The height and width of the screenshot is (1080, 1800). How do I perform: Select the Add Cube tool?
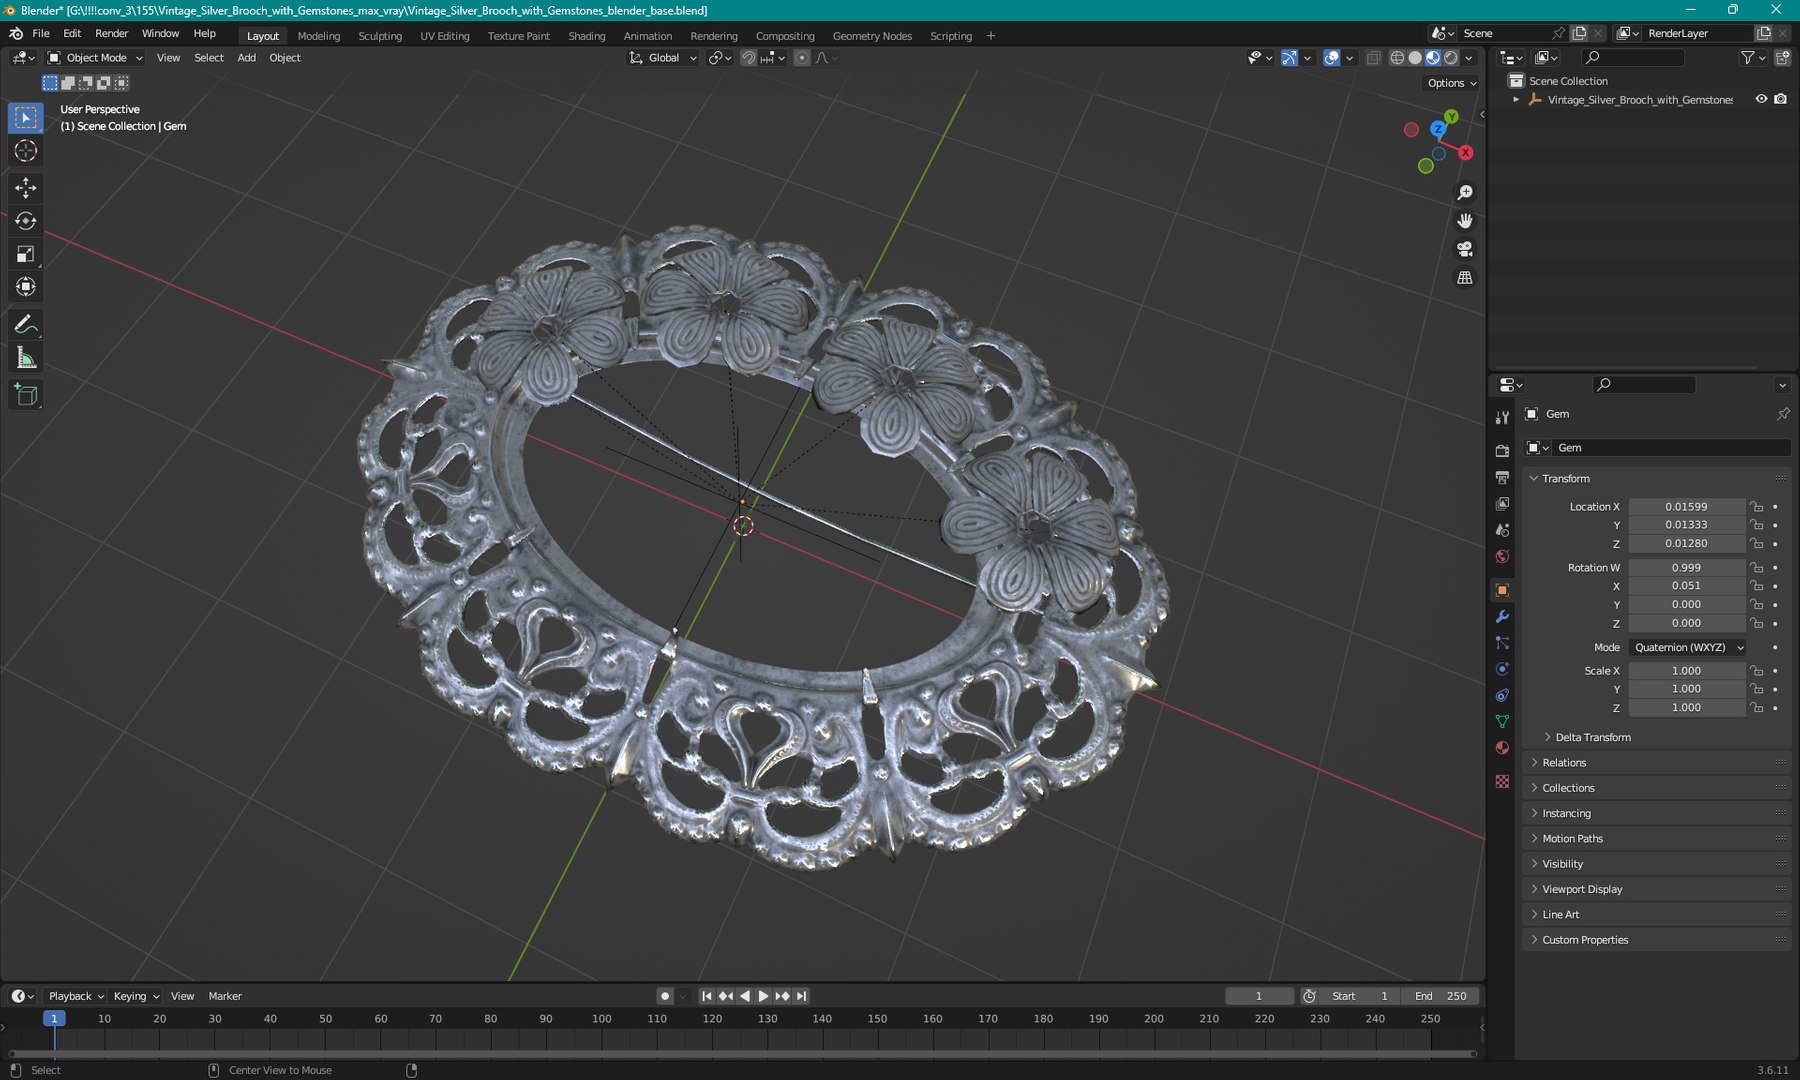click(x=26, y=396)
